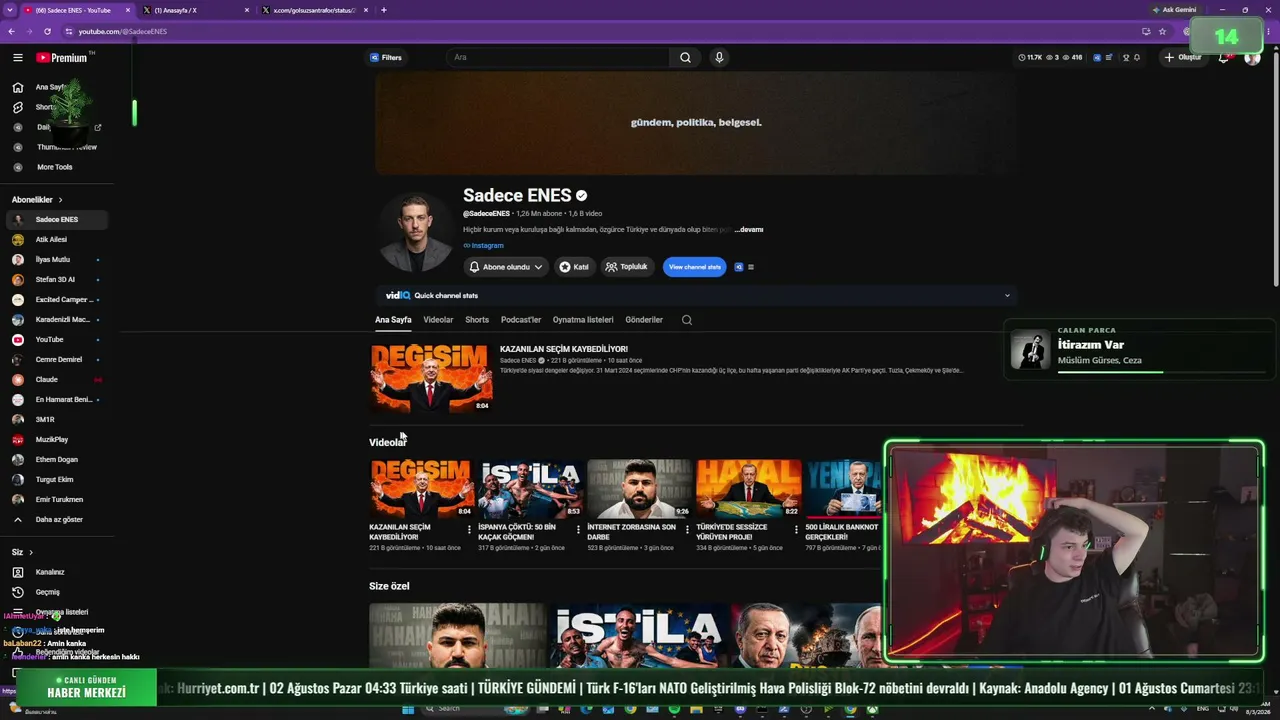Viewport: 1280px width, 720px height.
Task: Open the featured KAZANILAN SEÇİM KAYBEDİLİYOR video title
Action: [x=564, y=349]
